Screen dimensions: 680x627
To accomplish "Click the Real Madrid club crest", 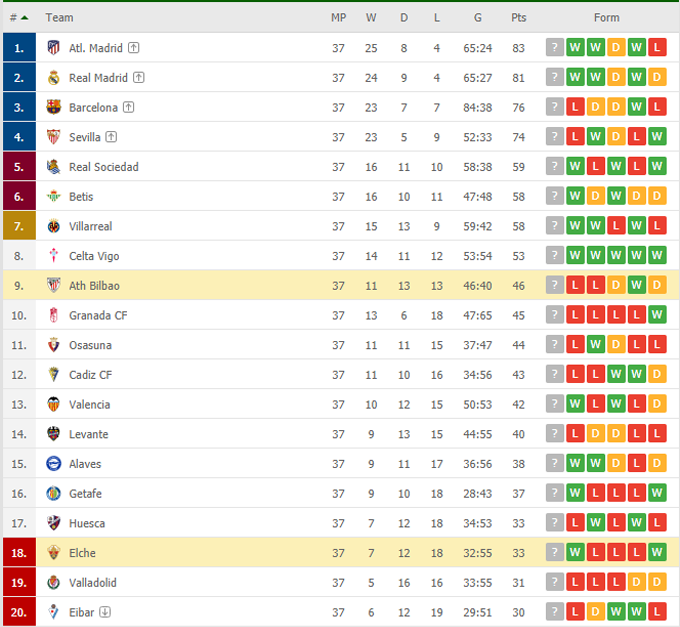I will (54, 78).
